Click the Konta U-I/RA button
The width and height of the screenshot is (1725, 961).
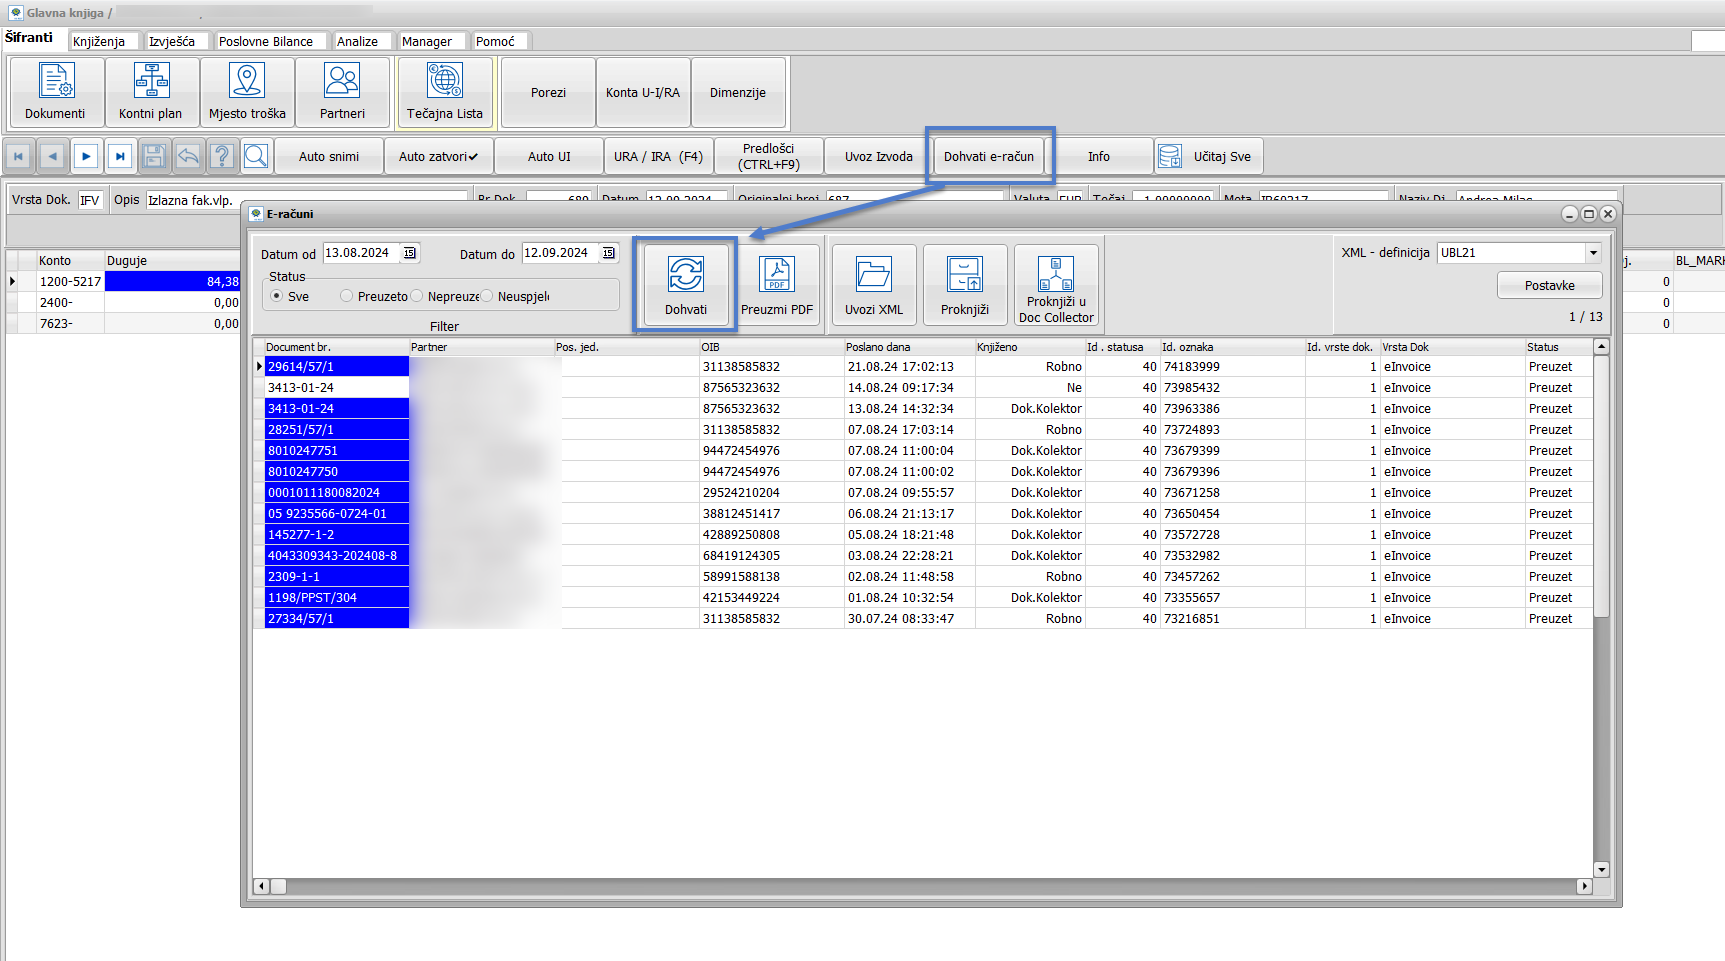643,92
